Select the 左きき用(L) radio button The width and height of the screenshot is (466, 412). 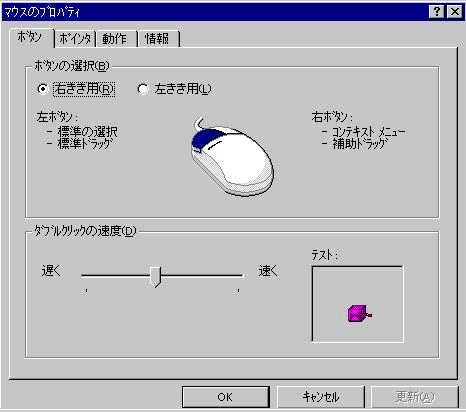coord(143,89)
